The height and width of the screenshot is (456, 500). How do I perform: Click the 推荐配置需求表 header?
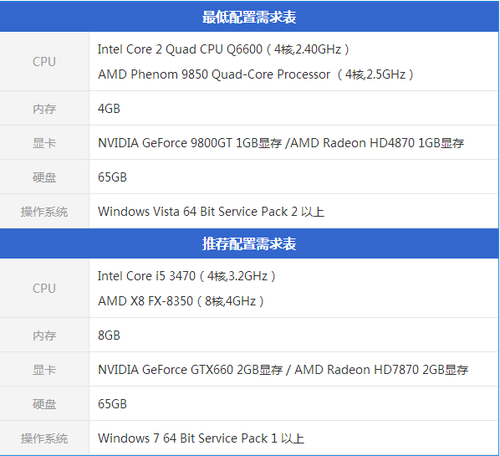(x=249, y=244)
